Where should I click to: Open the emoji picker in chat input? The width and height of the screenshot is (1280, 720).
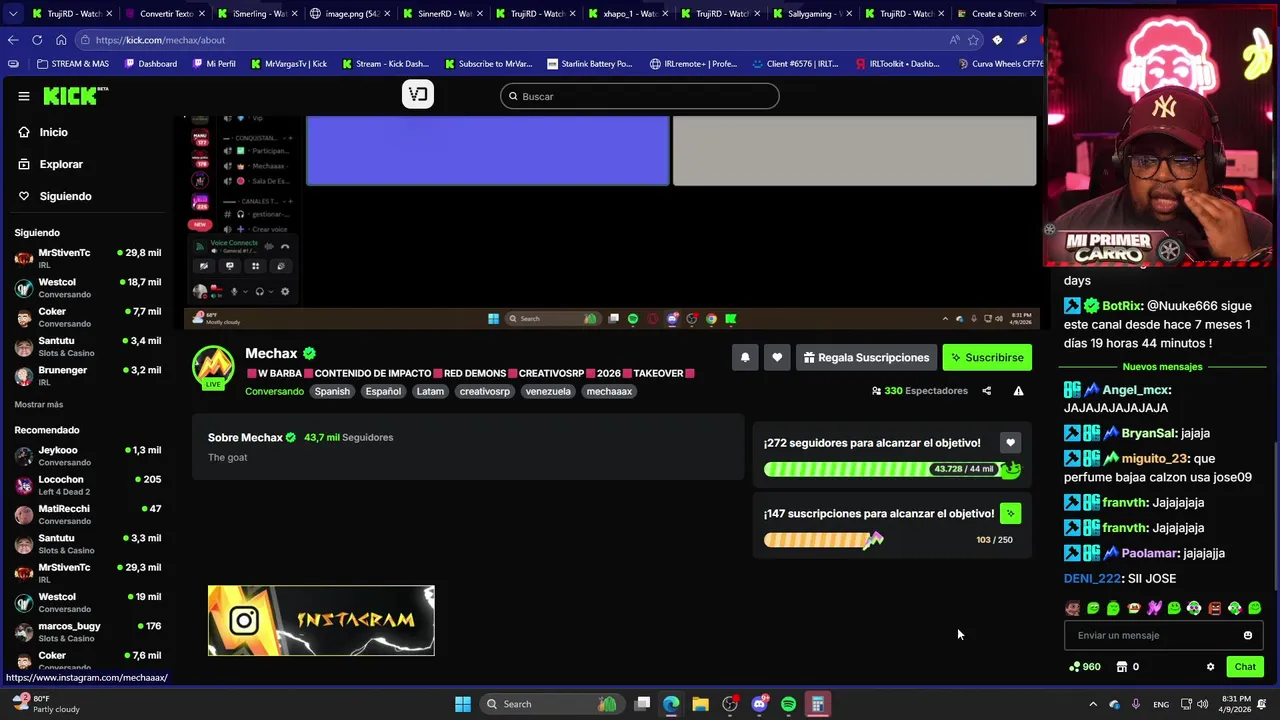(x=1248, y=635)
